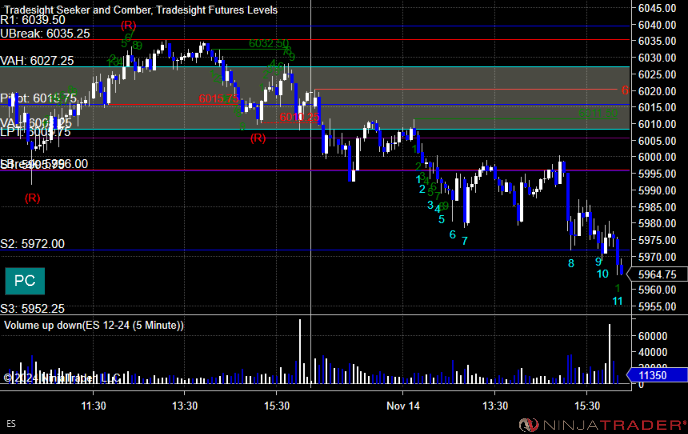Viewport: 688px width, 434px height.
Task: Click the green 6032.50 price annotation
Action: (269, 43)
